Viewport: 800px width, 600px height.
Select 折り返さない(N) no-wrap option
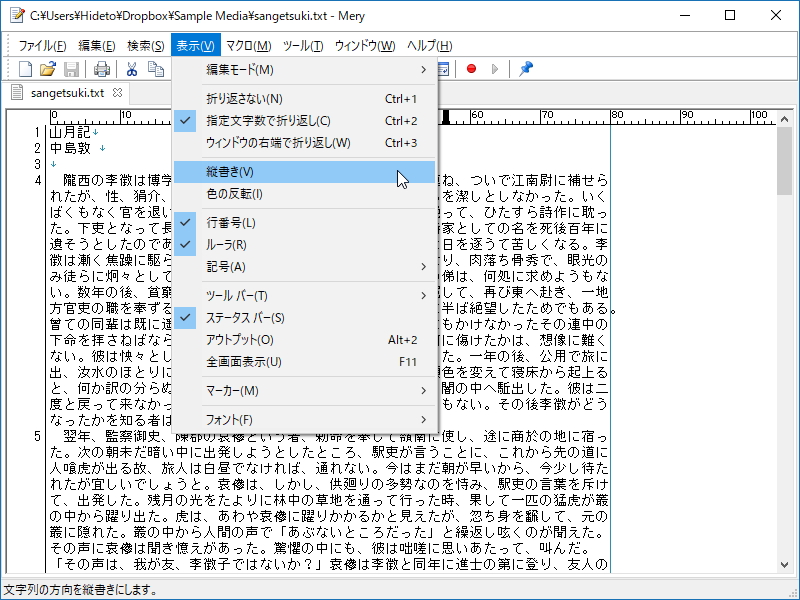point(305,98)
